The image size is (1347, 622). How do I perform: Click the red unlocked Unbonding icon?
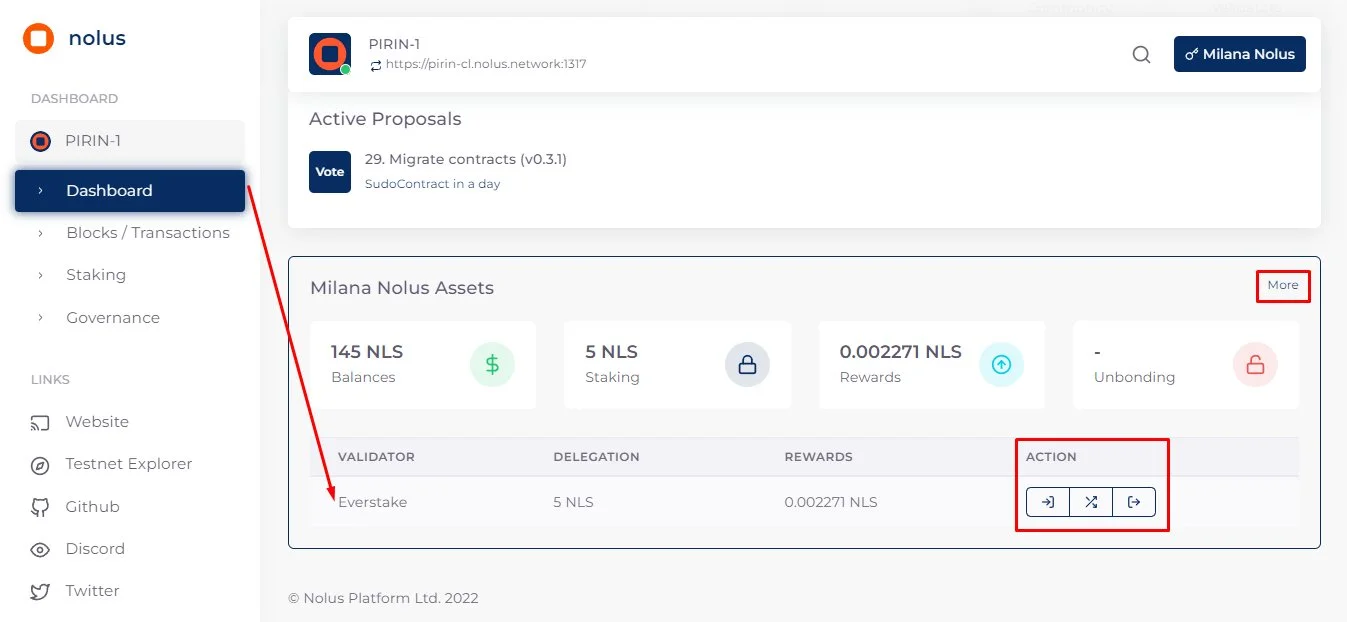pyautogui.click(x=1256, y=364)
